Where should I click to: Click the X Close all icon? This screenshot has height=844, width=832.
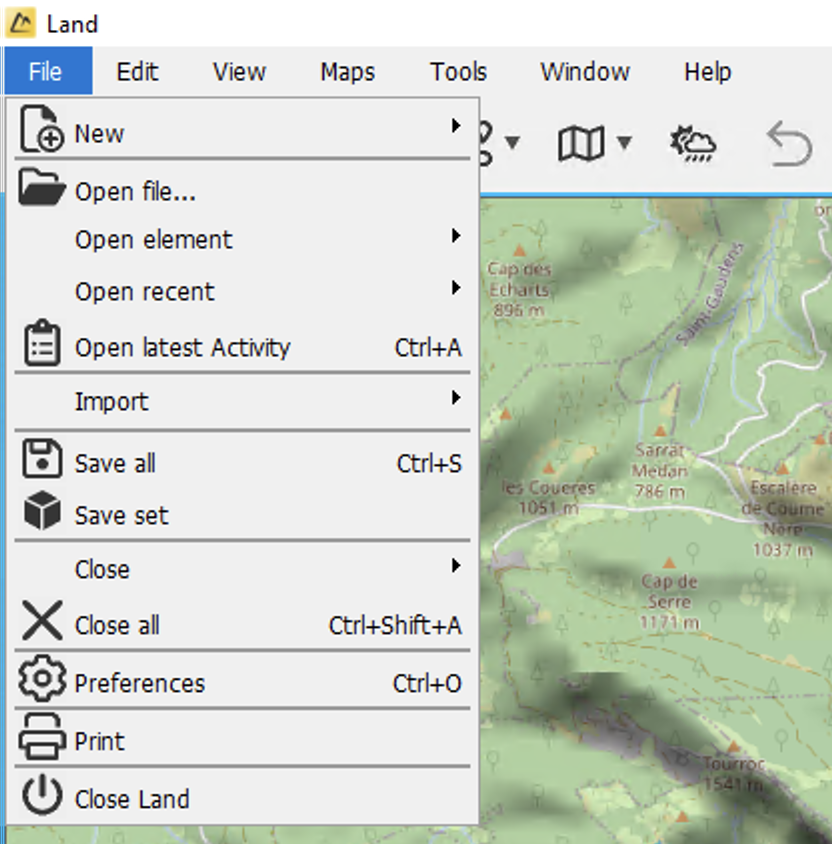click(x=42, y=621)
